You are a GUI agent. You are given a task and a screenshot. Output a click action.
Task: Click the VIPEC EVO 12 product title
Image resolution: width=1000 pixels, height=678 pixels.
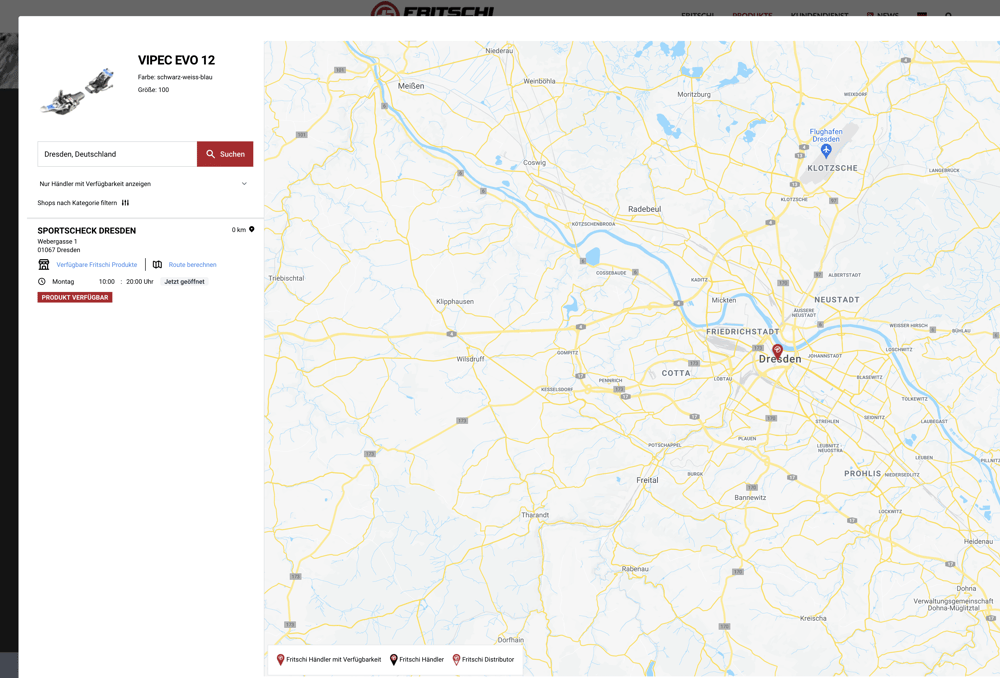[177, 60]
